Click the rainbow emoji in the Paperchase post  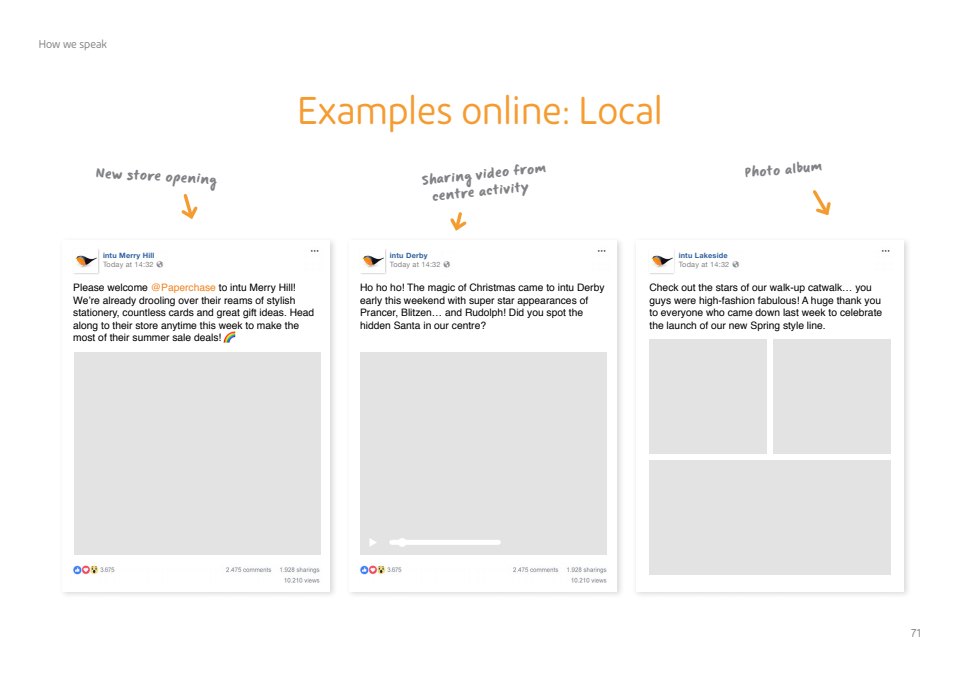pyautogui.click(x=230, y=337)
